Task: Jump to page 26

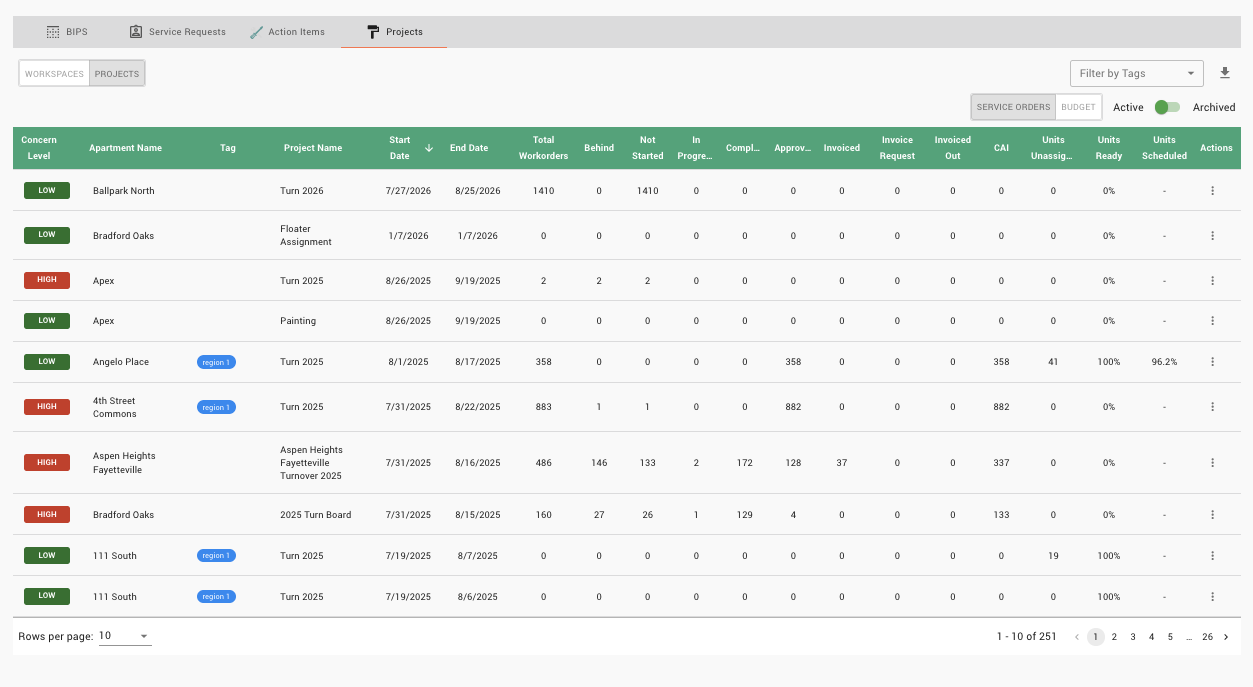Action: 1207,636
